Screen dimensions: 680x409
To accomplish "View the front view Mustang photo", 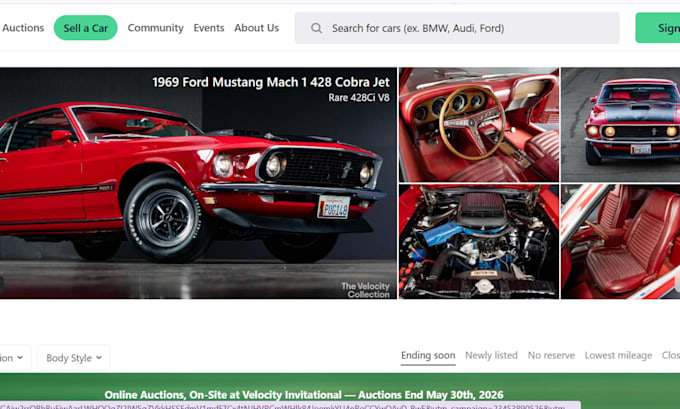I will coord(621,124).
